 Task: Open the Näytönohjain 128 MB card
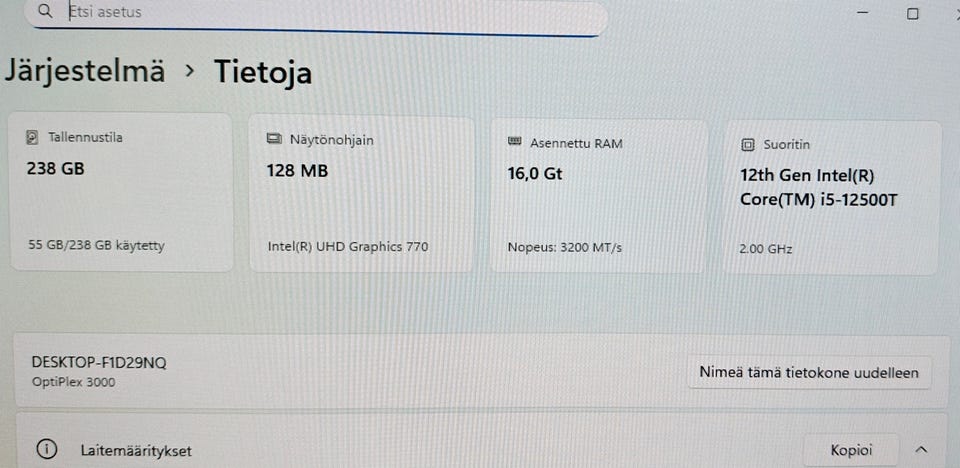[x=362, y=195]
